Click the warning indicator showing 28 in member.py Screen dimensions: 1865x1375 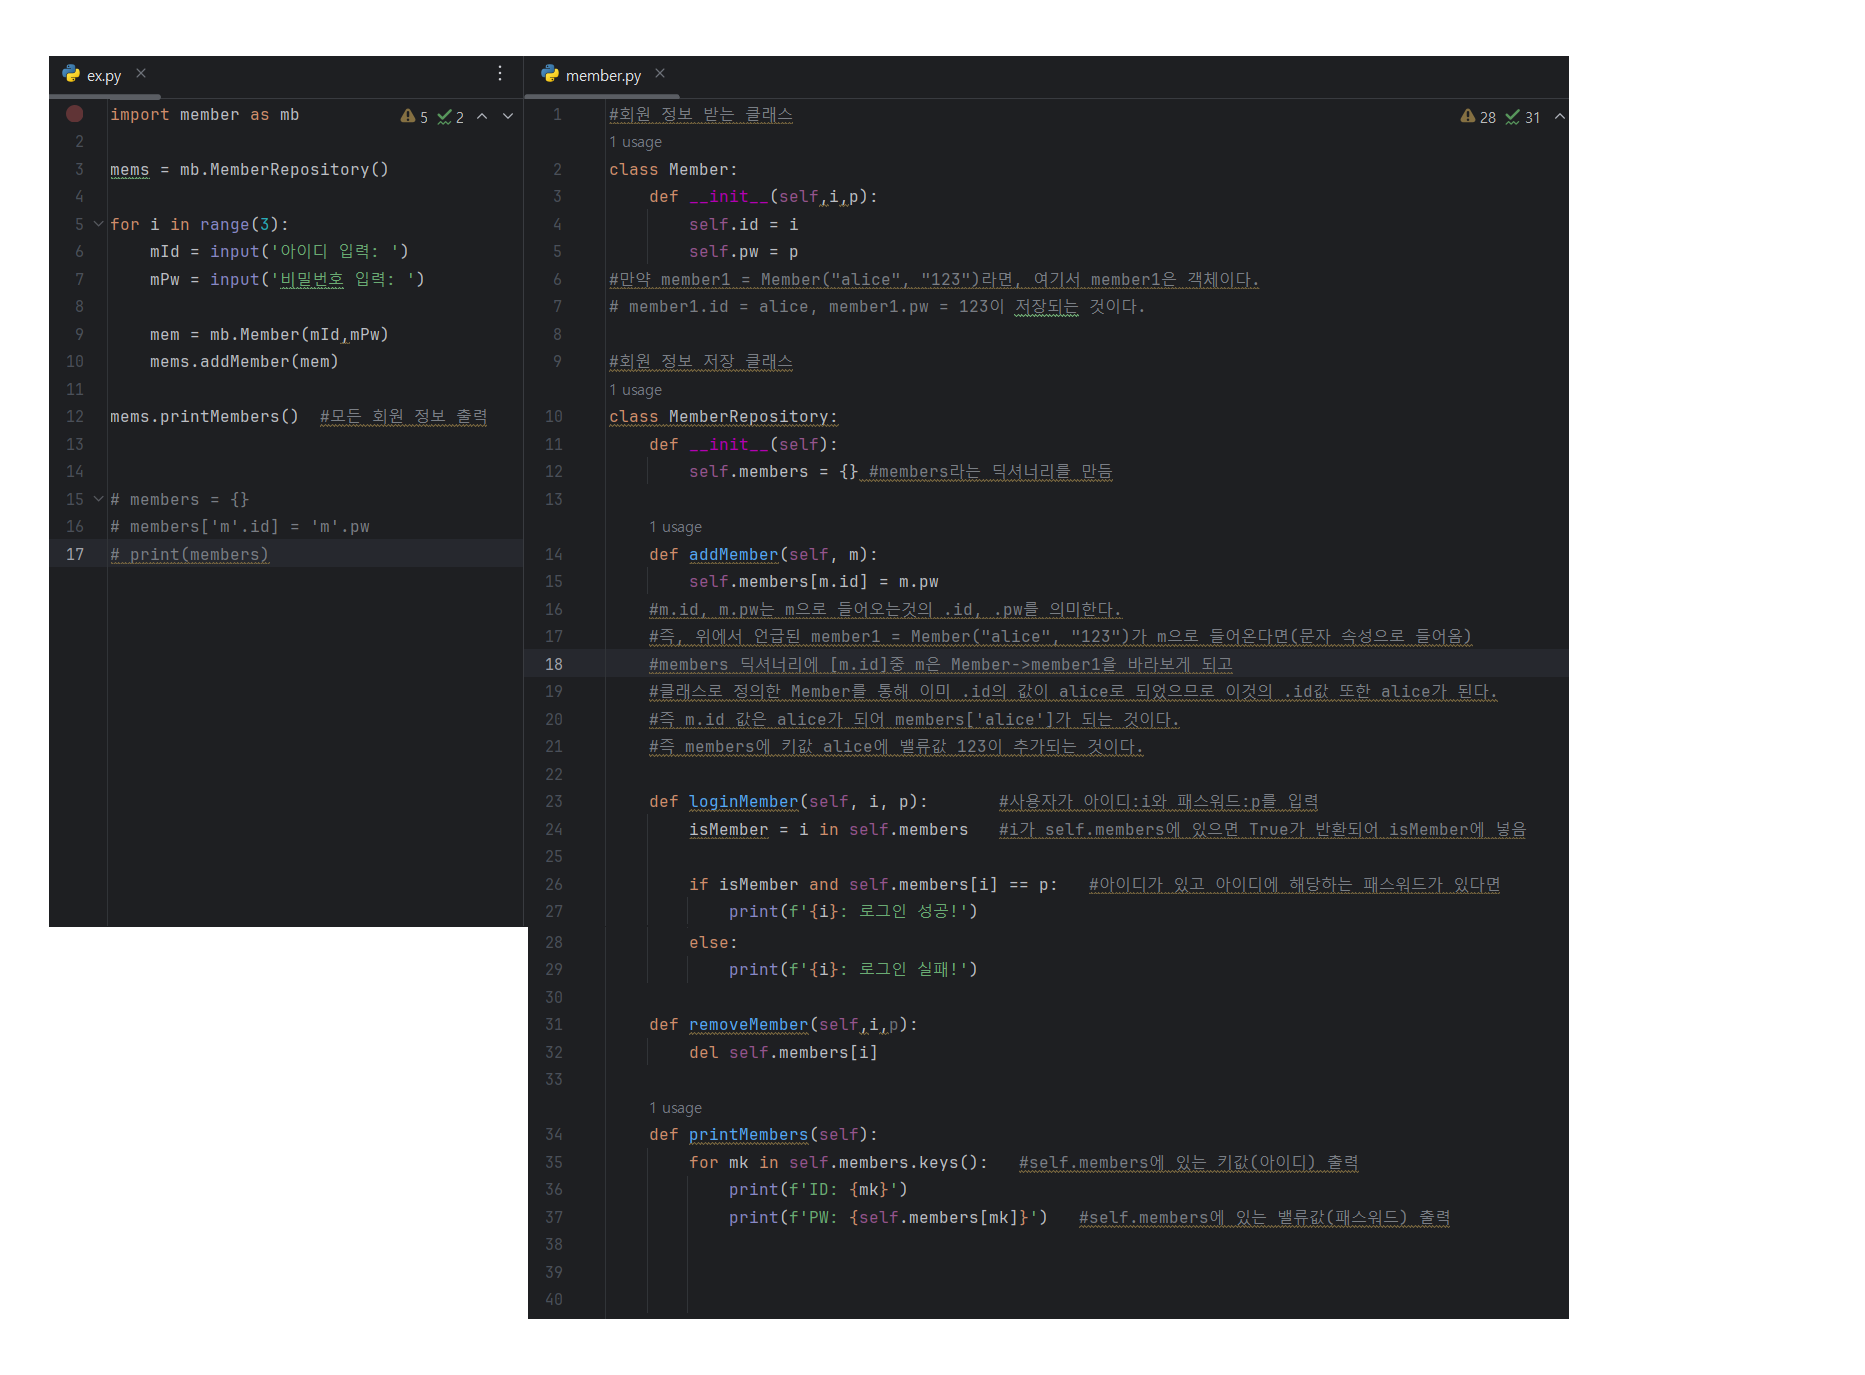click(1478, 117)
